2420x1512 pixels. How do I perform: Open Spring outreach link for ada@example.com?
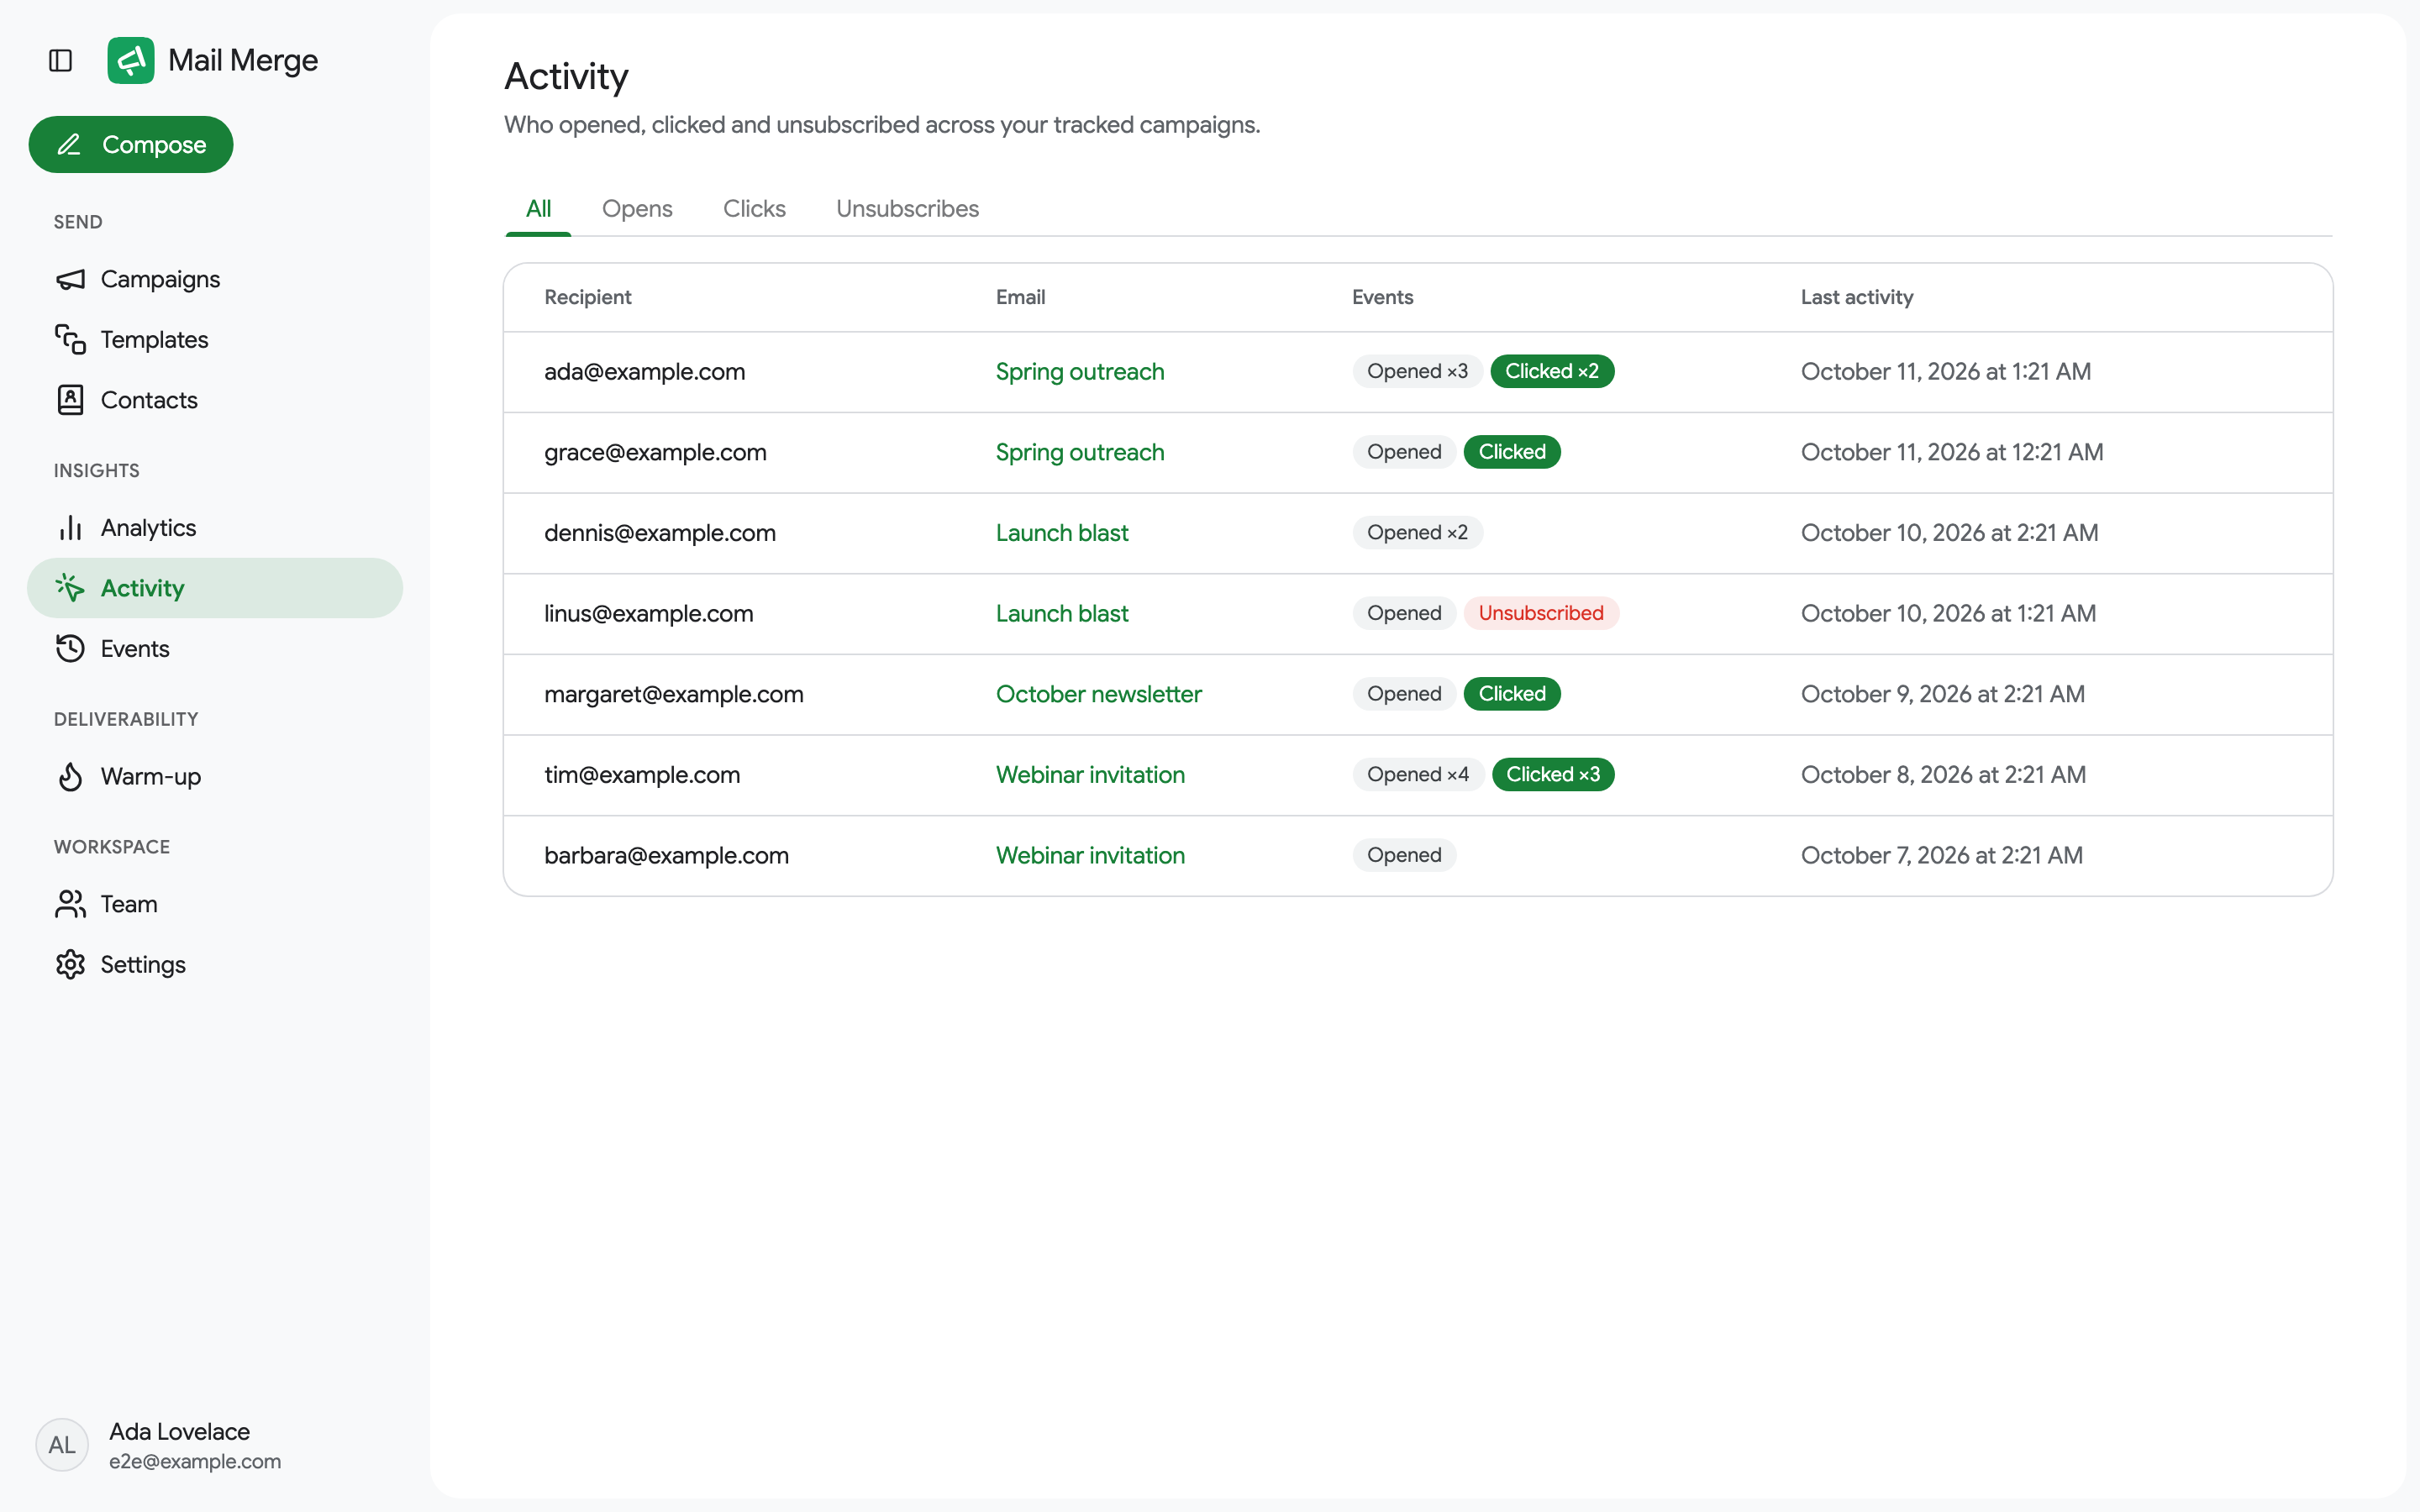click(1080, 372)
